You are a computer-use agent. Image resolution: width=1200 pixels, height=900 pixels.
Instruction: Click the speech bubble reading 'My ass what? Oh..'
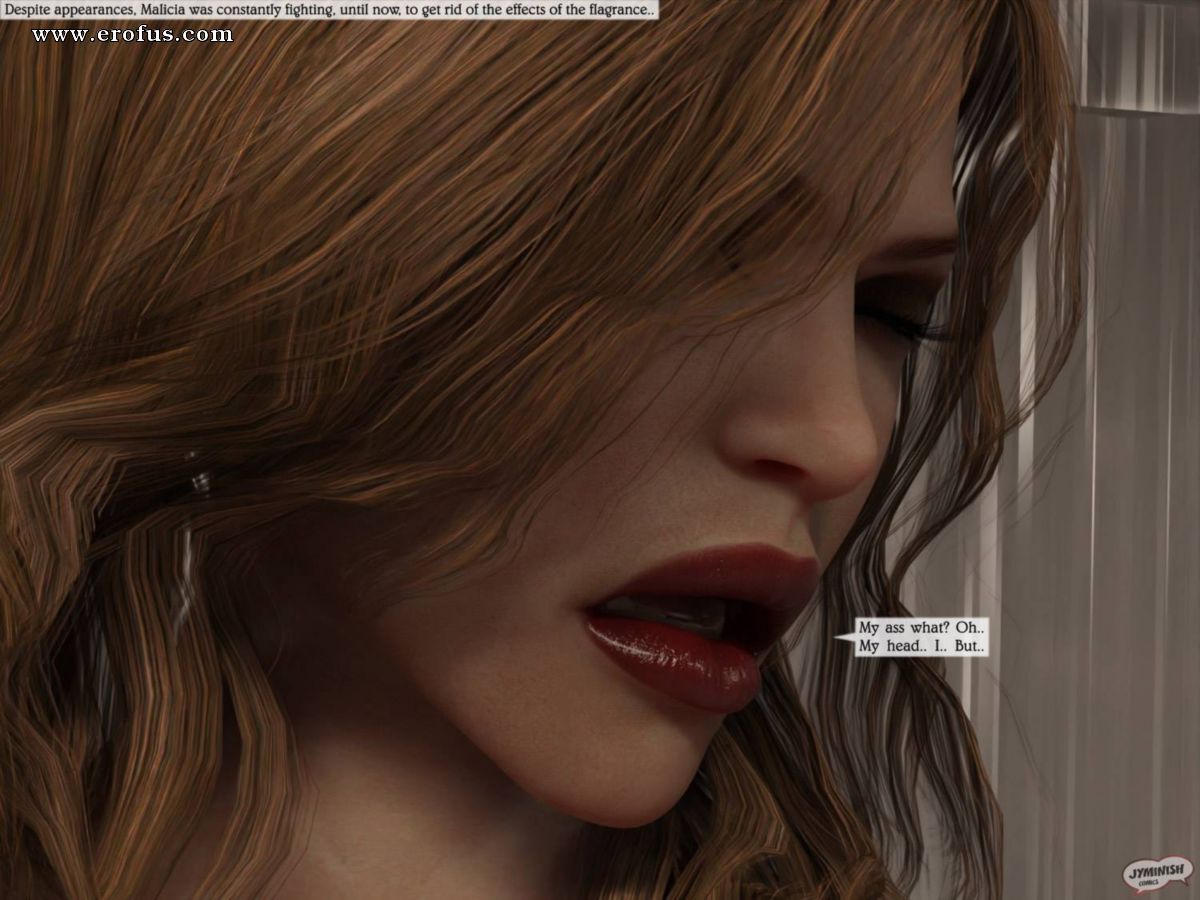click(922, 637)
